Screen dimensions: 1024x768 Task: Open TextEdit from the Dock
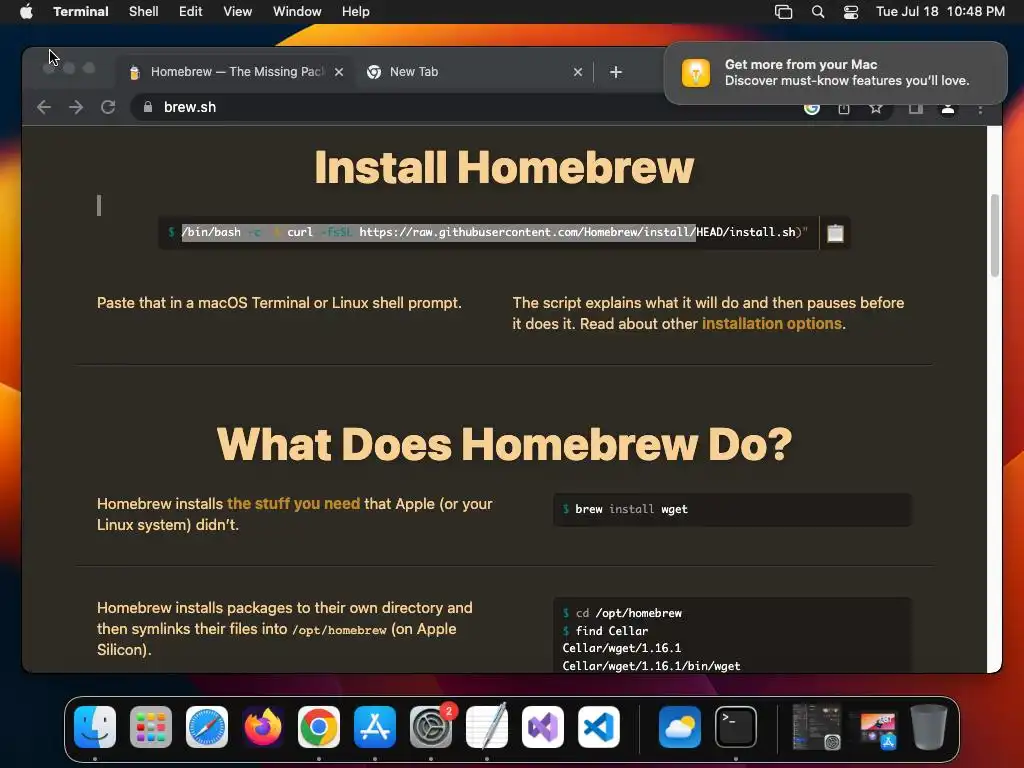pos(487,727)
